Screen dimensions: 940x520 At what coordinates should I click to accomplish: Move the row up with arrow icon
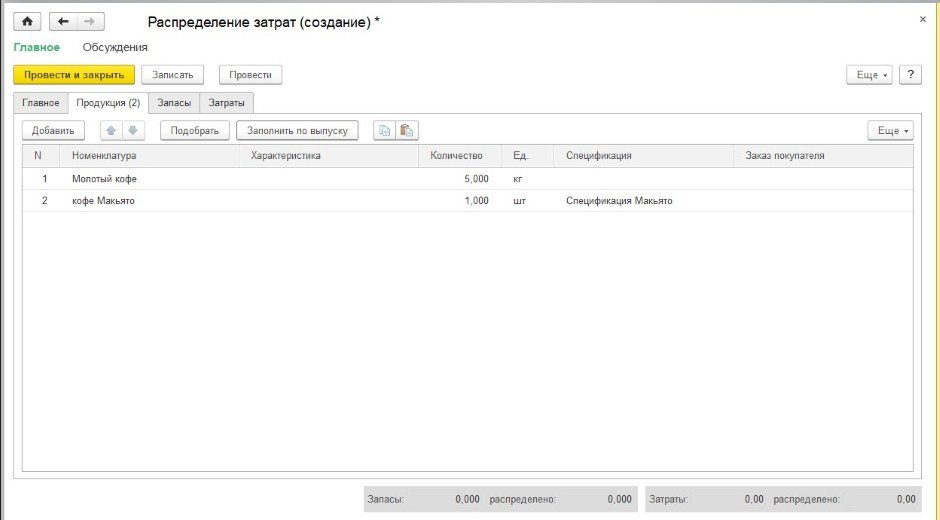111,131
